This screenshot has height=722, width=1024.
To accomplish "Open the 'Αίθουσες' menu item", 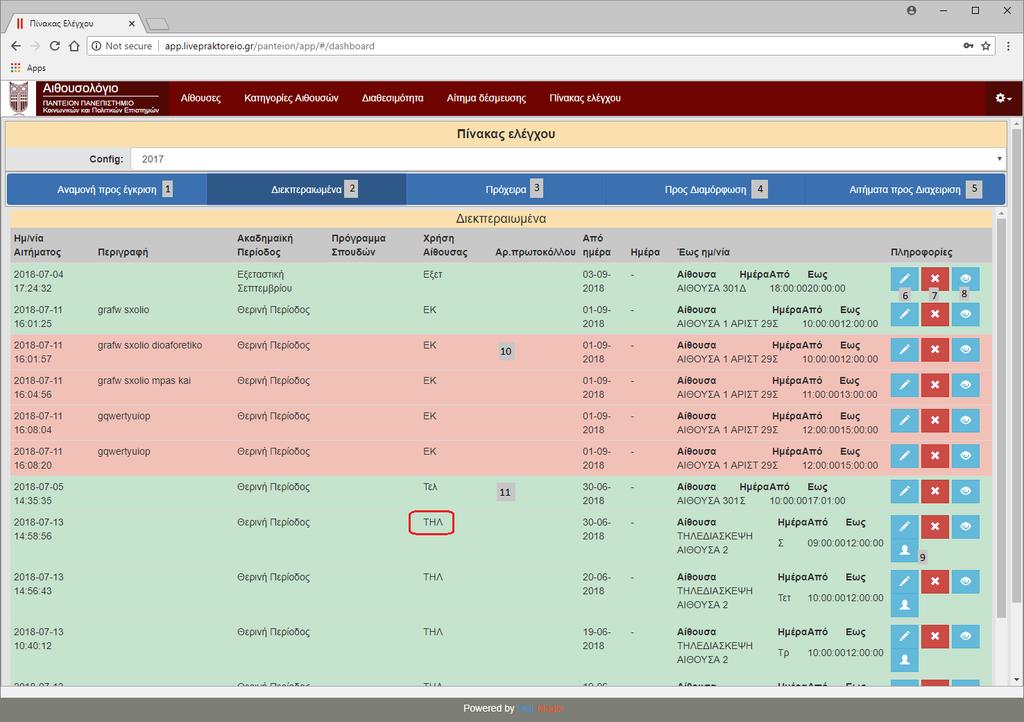I will pyautogui.click(x=200, y=98).
